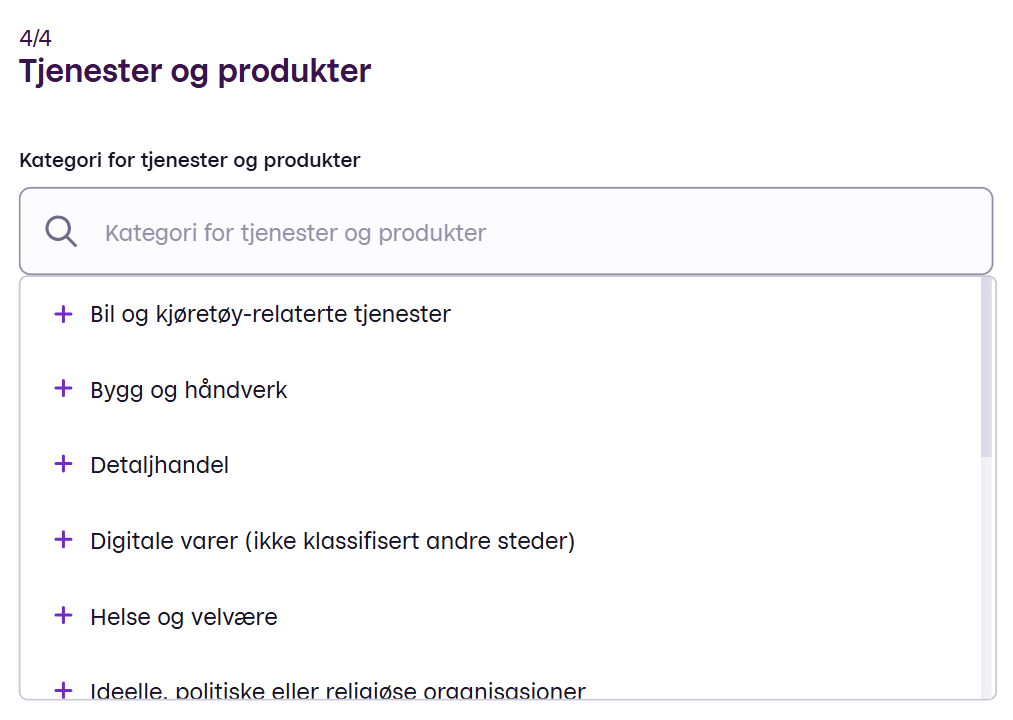Viewport: 1013px width, 720px height.
Task: Click plus icon next to Bygg og håndverk
Action: [x=63, y=389]
